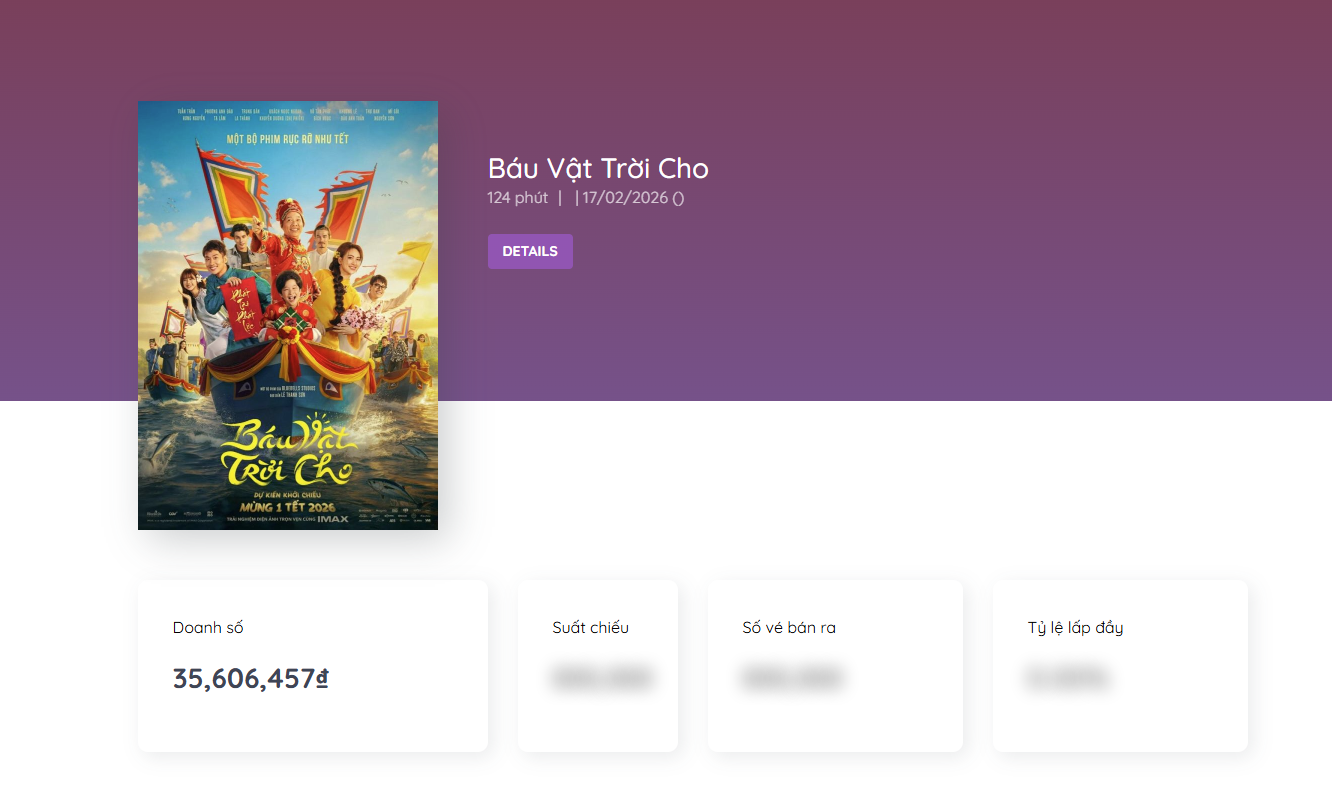Select the 35,606,457 revenue figure

click(244, 679)
